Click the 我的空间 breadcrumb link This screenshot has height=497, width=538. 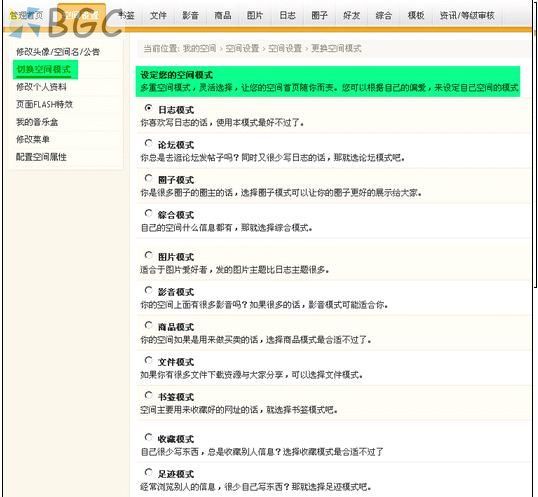click(x=199, y=48)
